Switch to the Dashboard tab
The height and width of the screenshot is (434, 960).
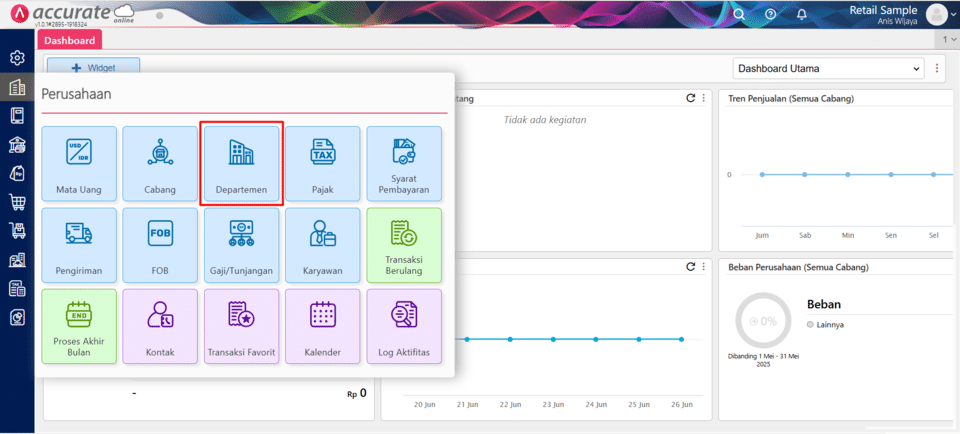coord(69,41)
